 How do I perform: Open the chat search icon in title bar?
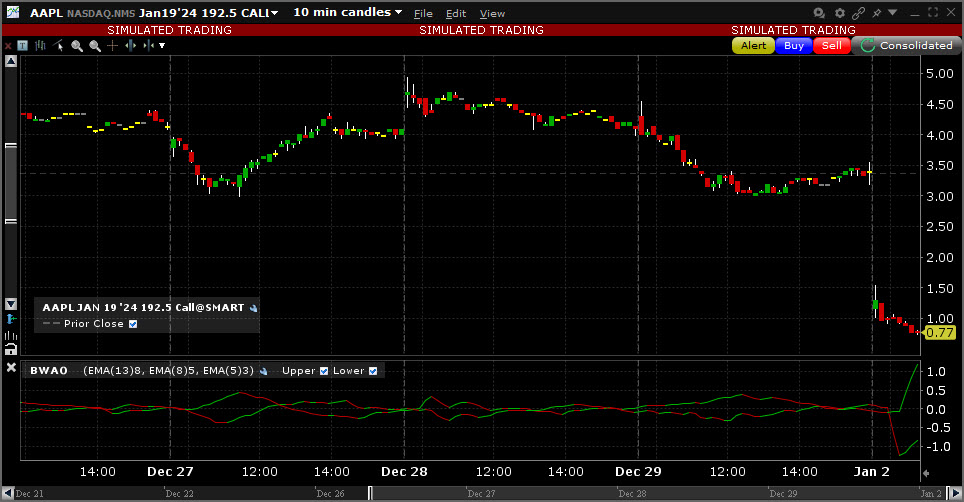[819, 13]
